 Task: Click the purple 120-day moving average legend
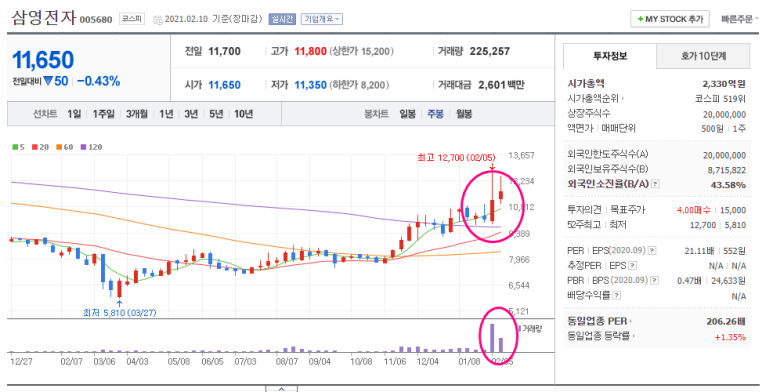[x=91, y=147]
